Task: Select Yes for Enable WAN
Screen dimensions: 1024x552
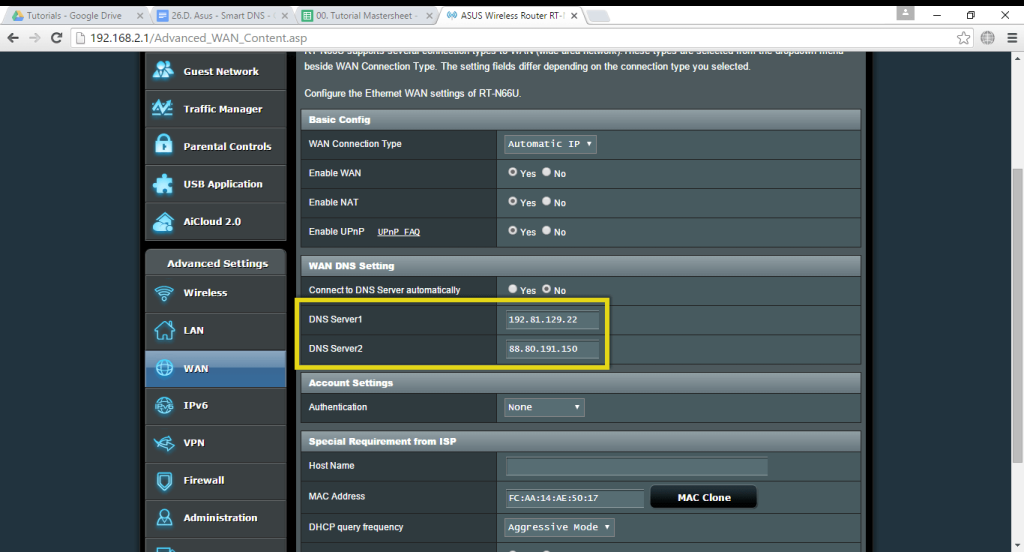Action: [513, 172]
